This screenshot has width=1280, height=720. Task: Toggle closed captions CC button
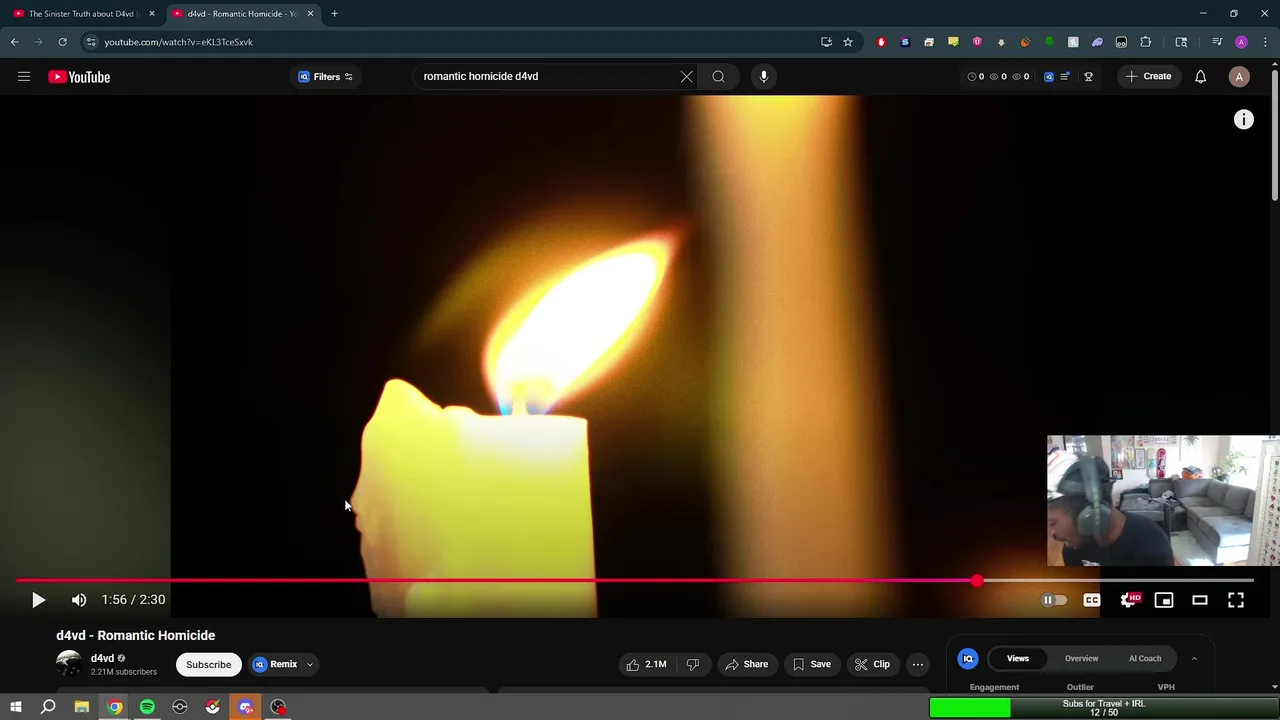pos(1091,600)
